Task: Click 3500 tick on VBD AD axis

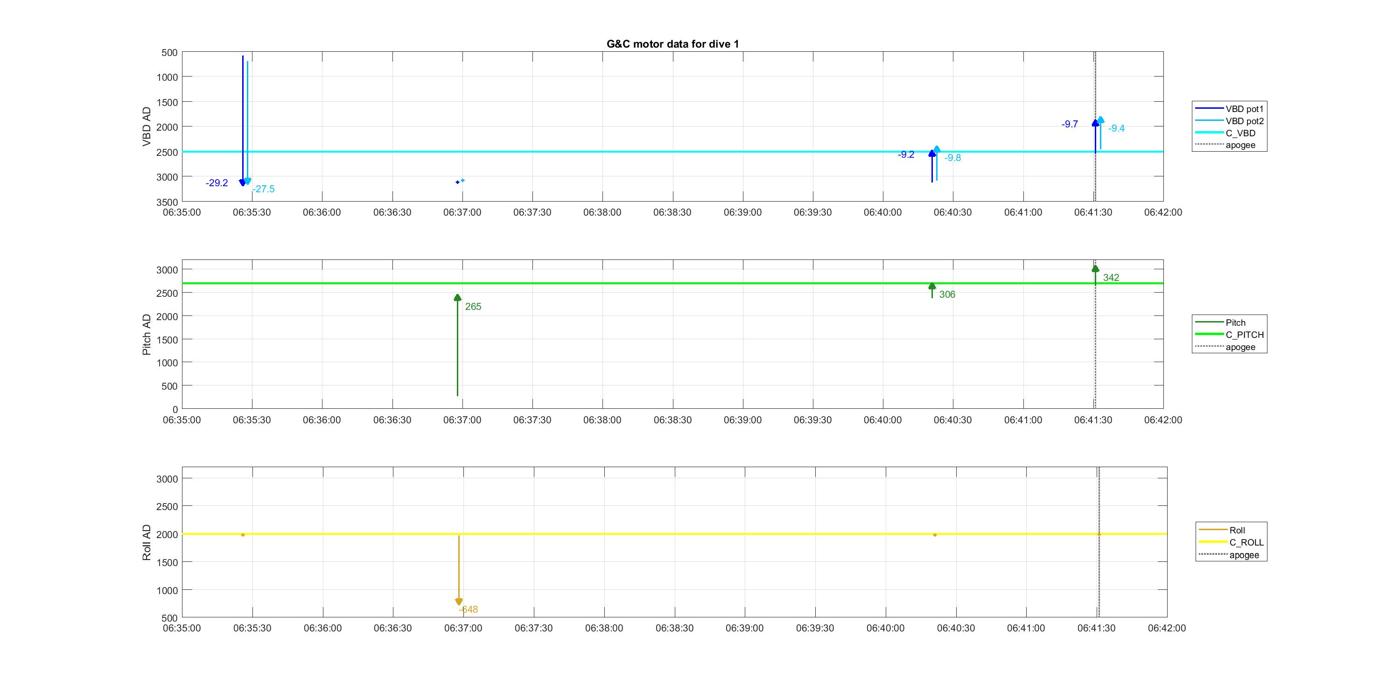Action: pos(166,202)
